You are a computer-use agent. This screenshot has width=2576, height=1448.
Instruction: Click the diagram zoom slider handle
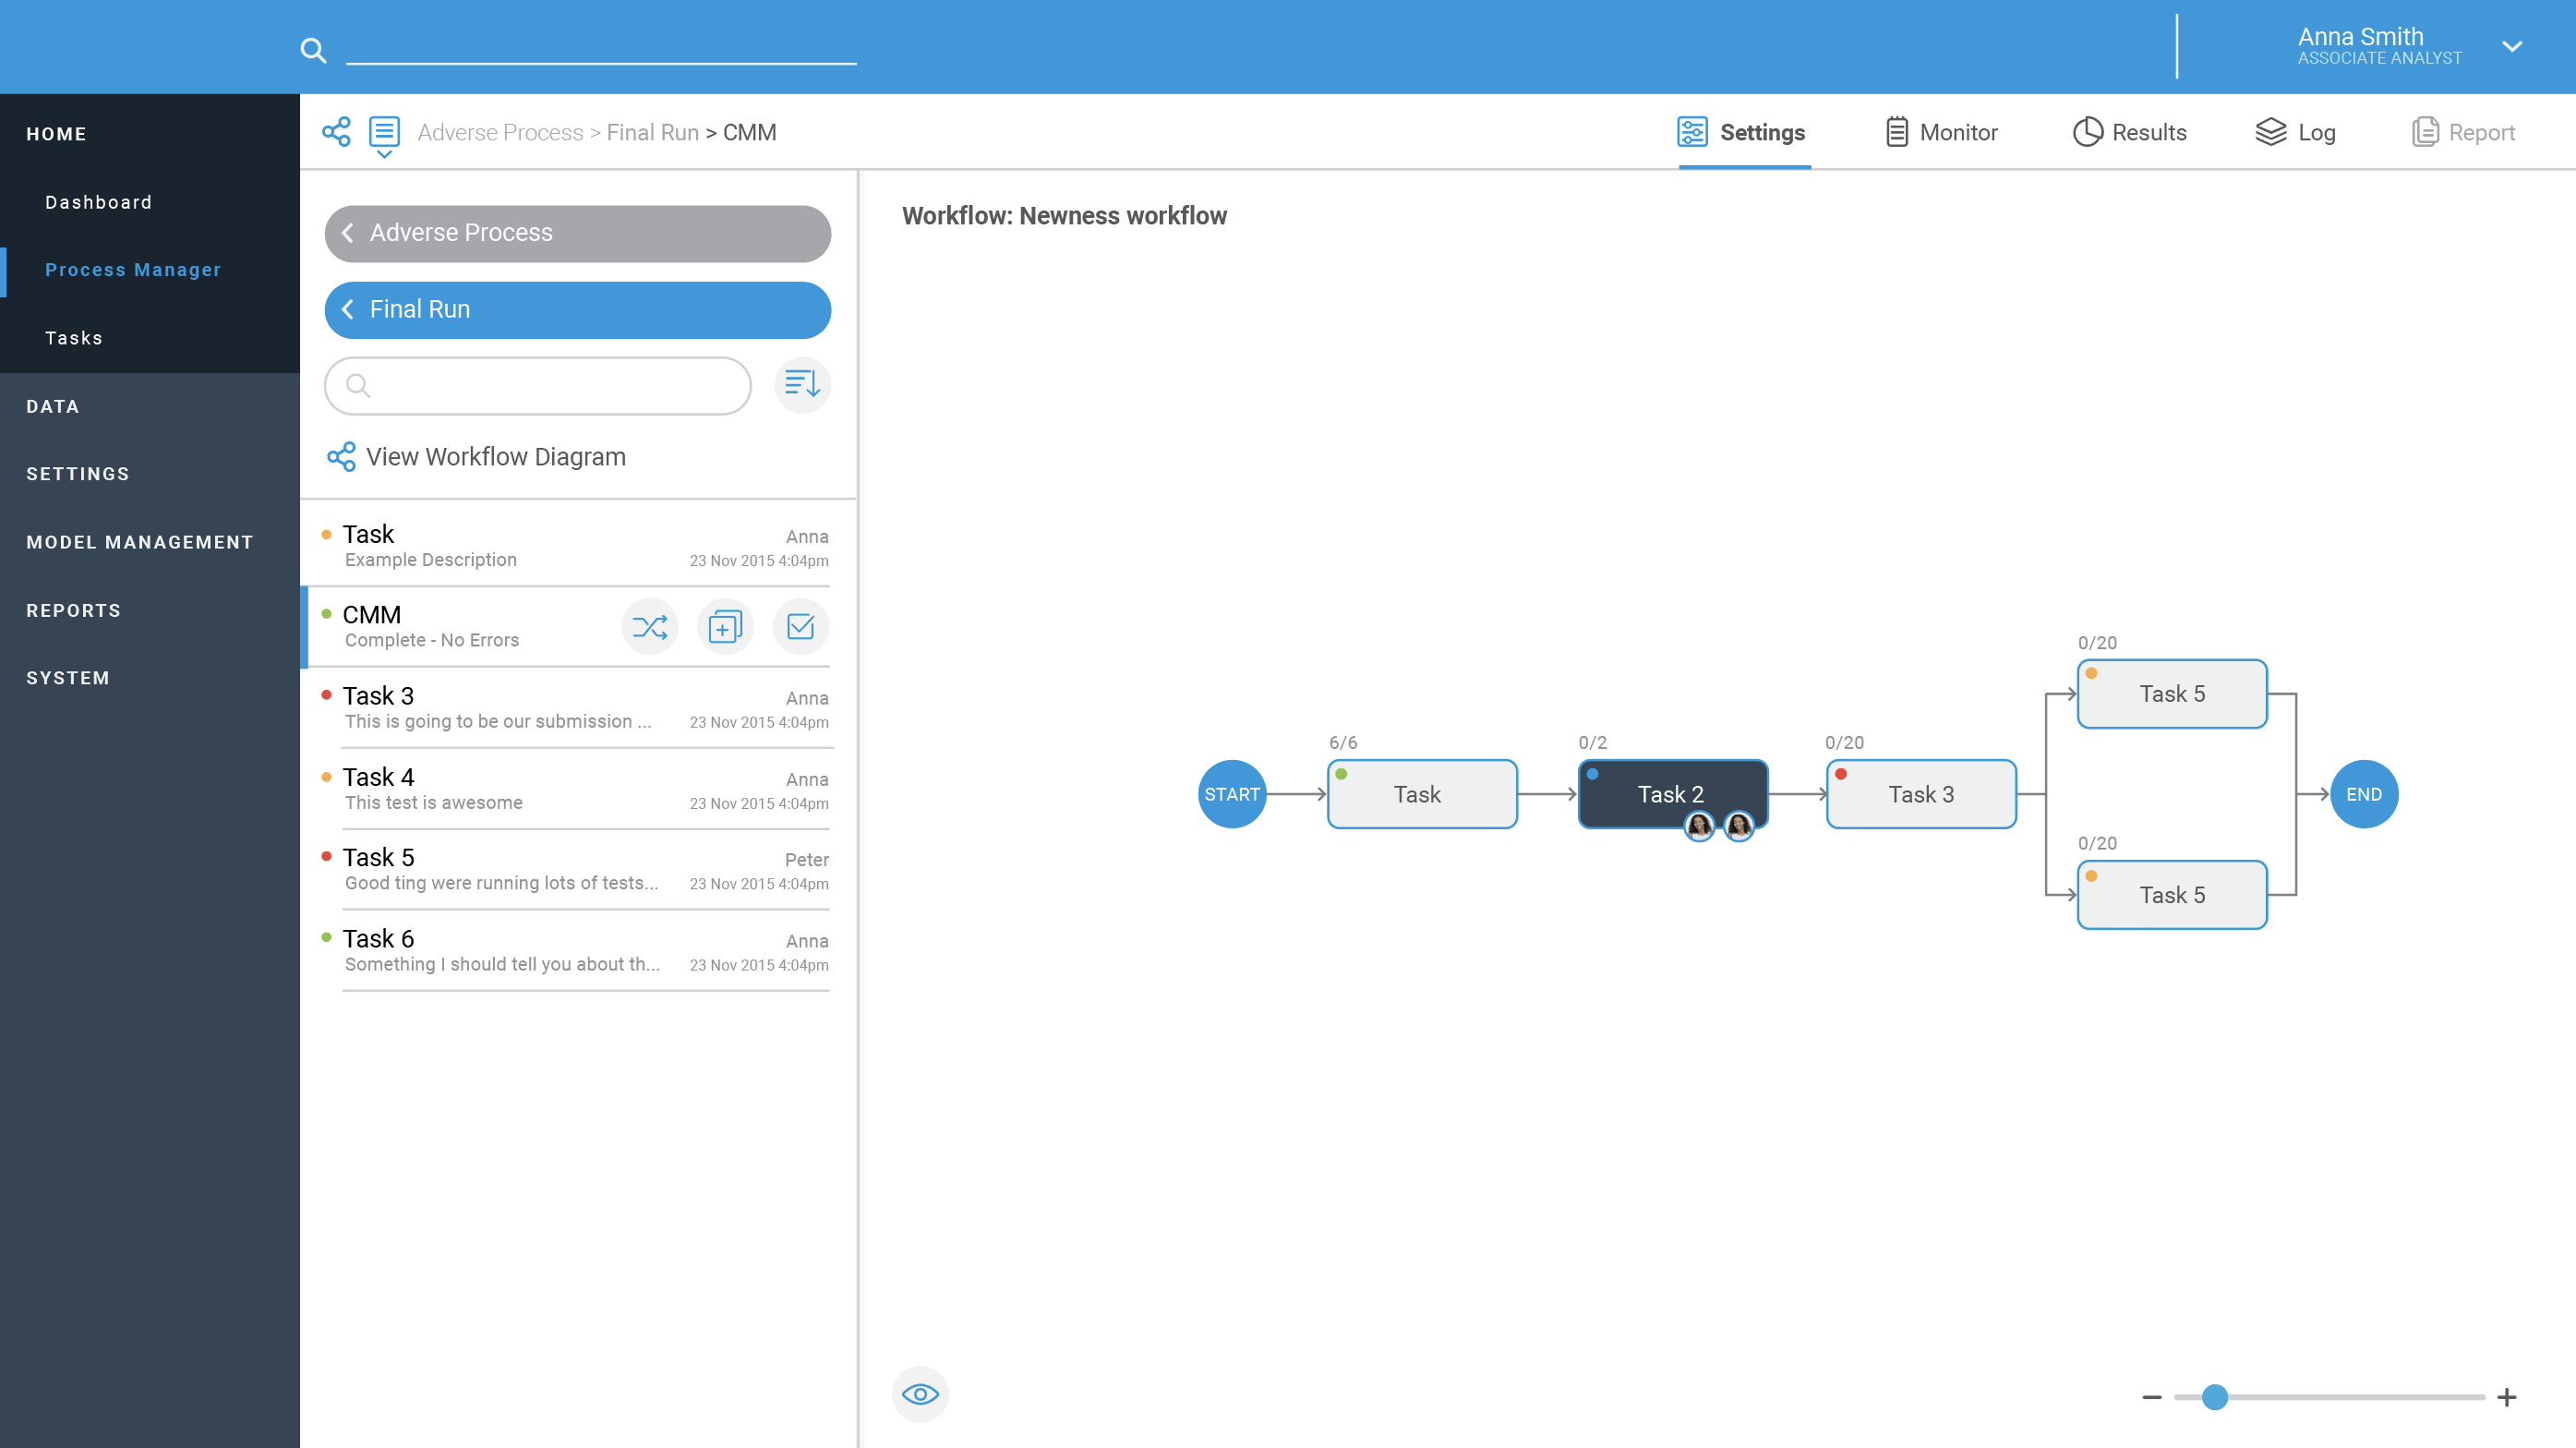(2215, 1397)
